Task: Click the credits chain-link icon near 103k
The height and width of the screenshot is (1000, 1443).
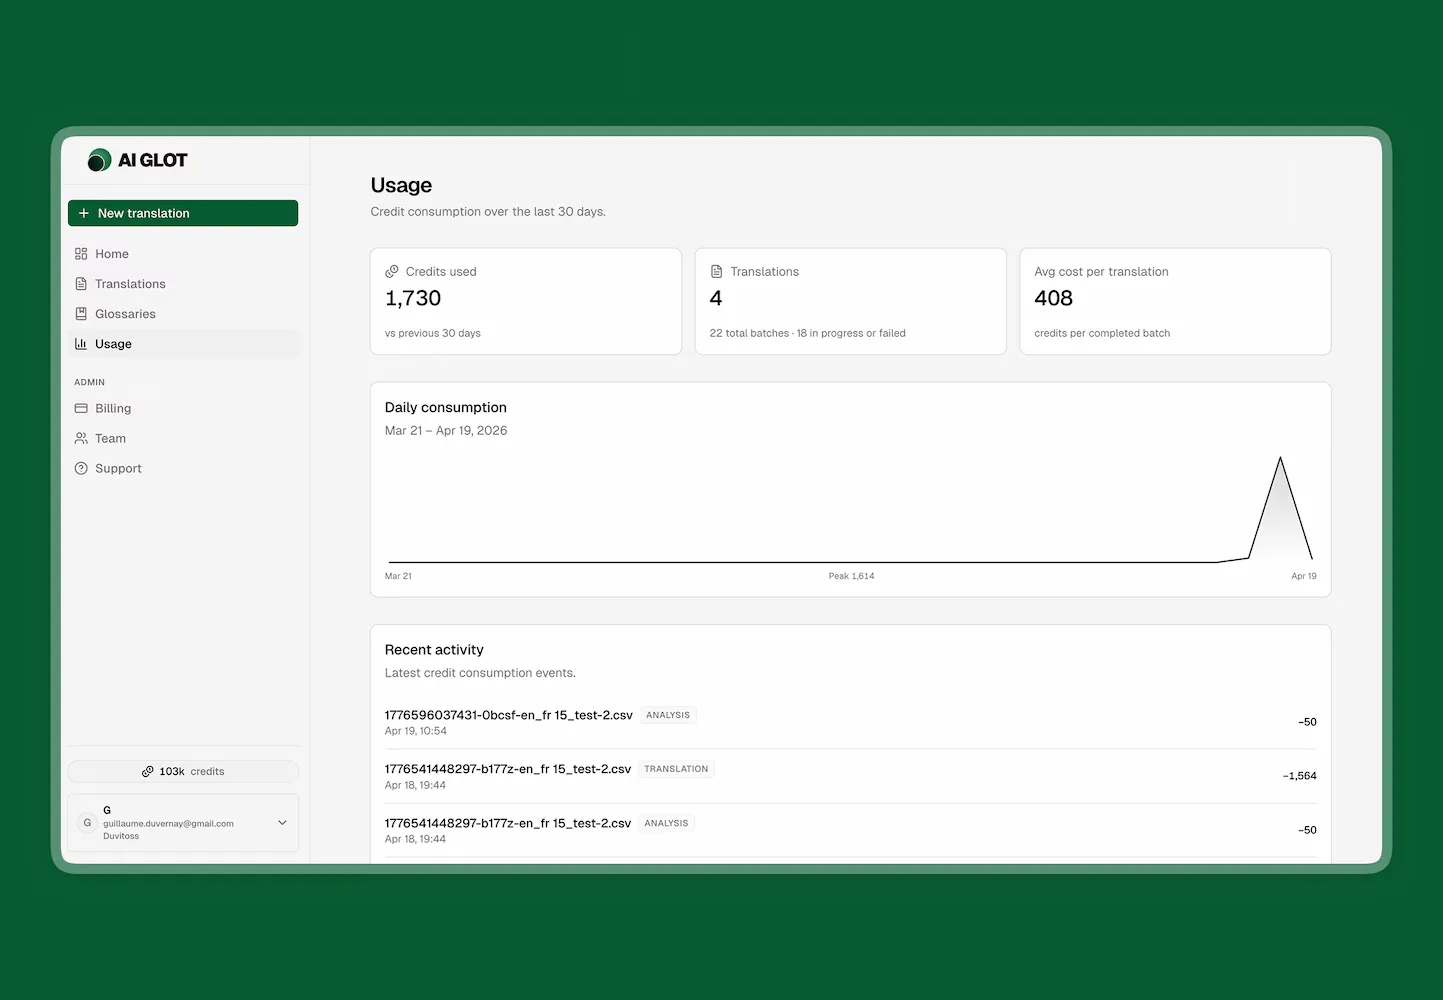Action: pyautogui.click(x=149, y=771)
